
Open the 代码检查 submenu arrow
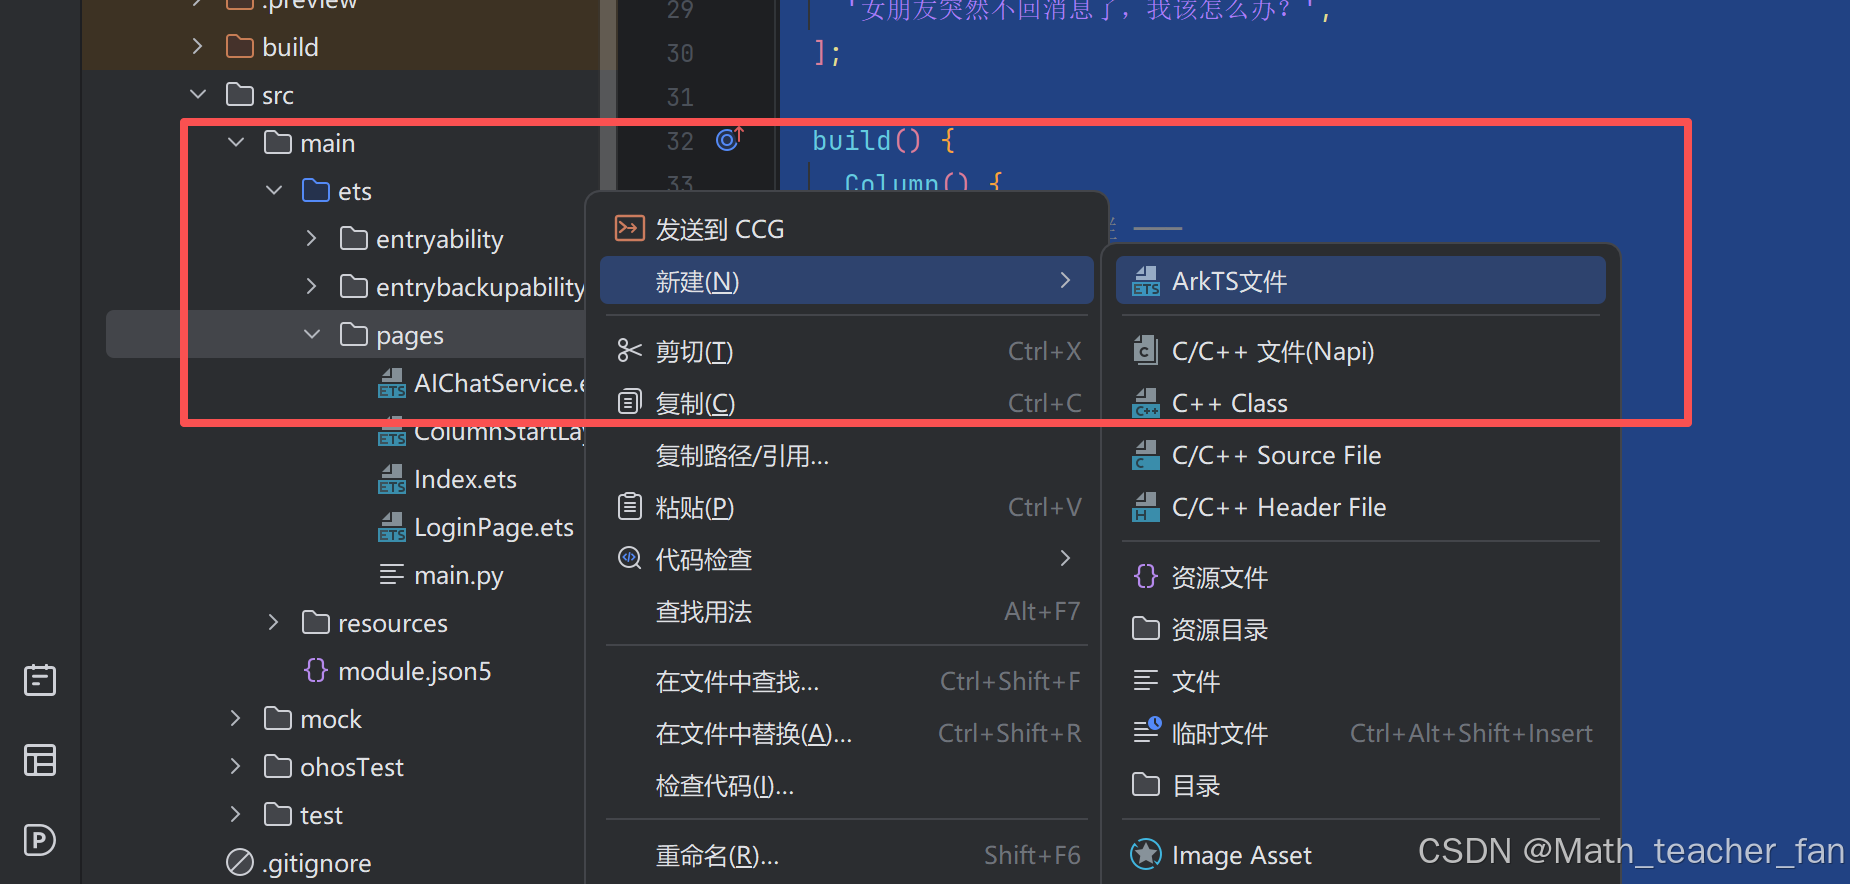click(x=1065, y=558)
